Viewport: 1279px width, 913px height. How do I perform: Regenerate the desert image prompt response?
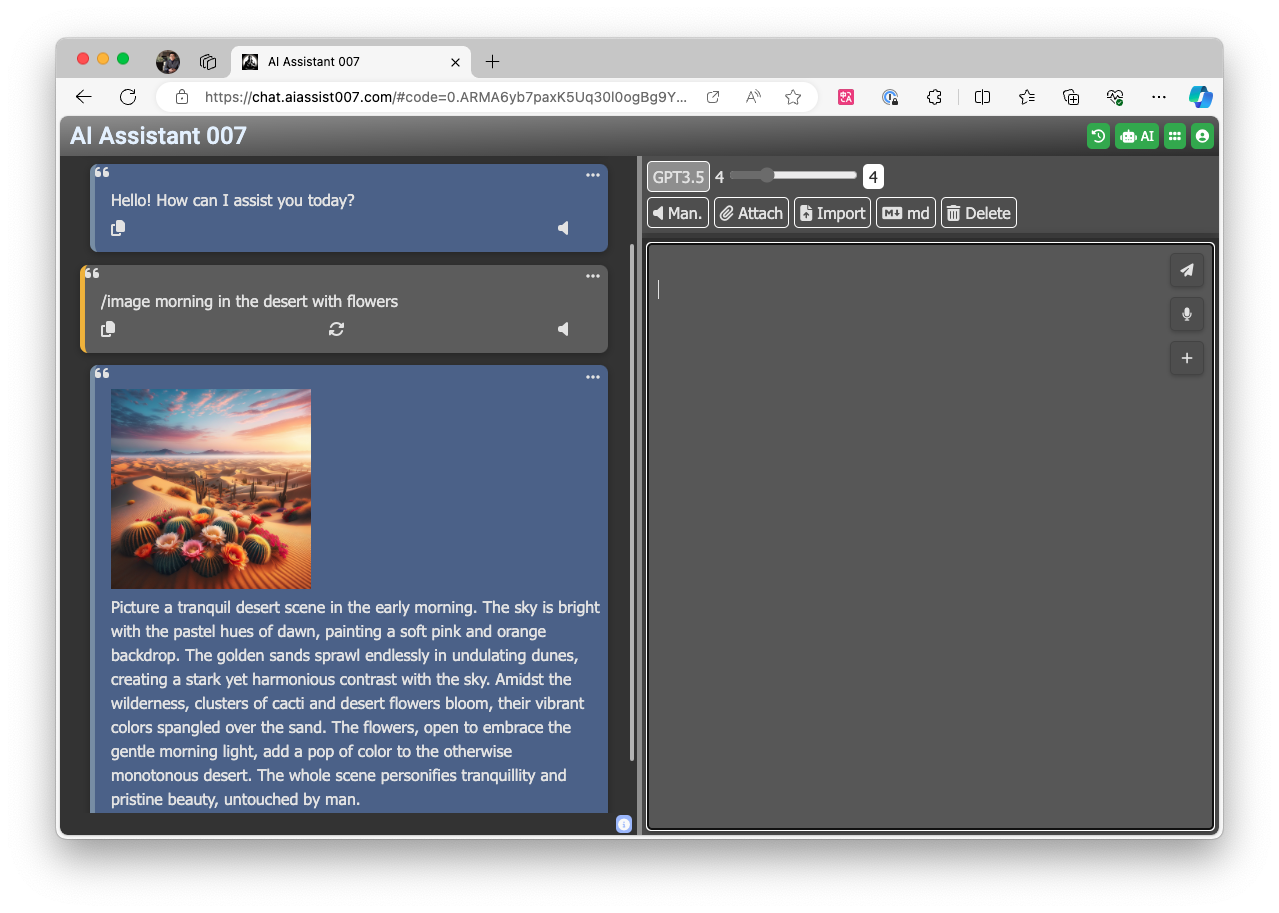336,329
